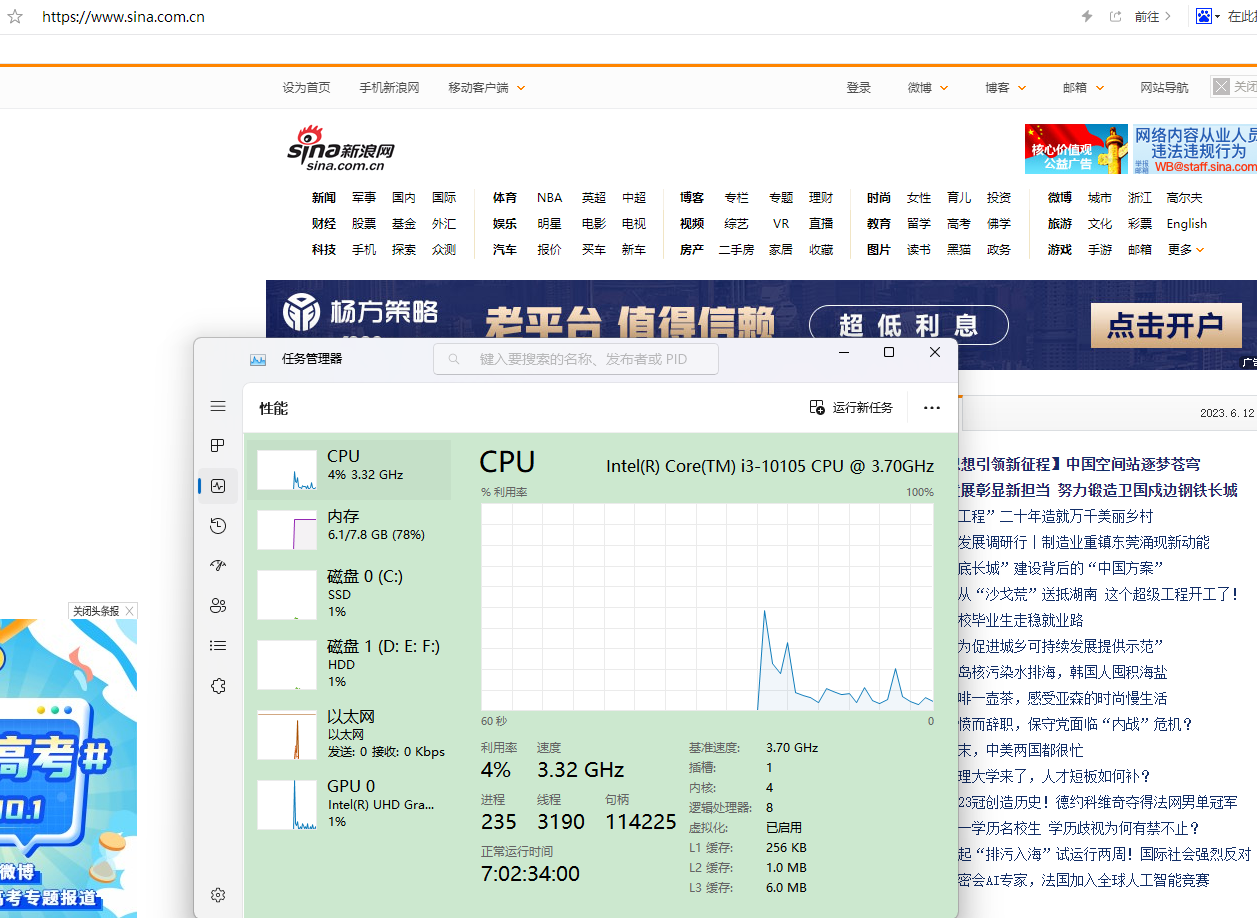Open 新闻 channel in Sina navigation

(x=324, y=198)
